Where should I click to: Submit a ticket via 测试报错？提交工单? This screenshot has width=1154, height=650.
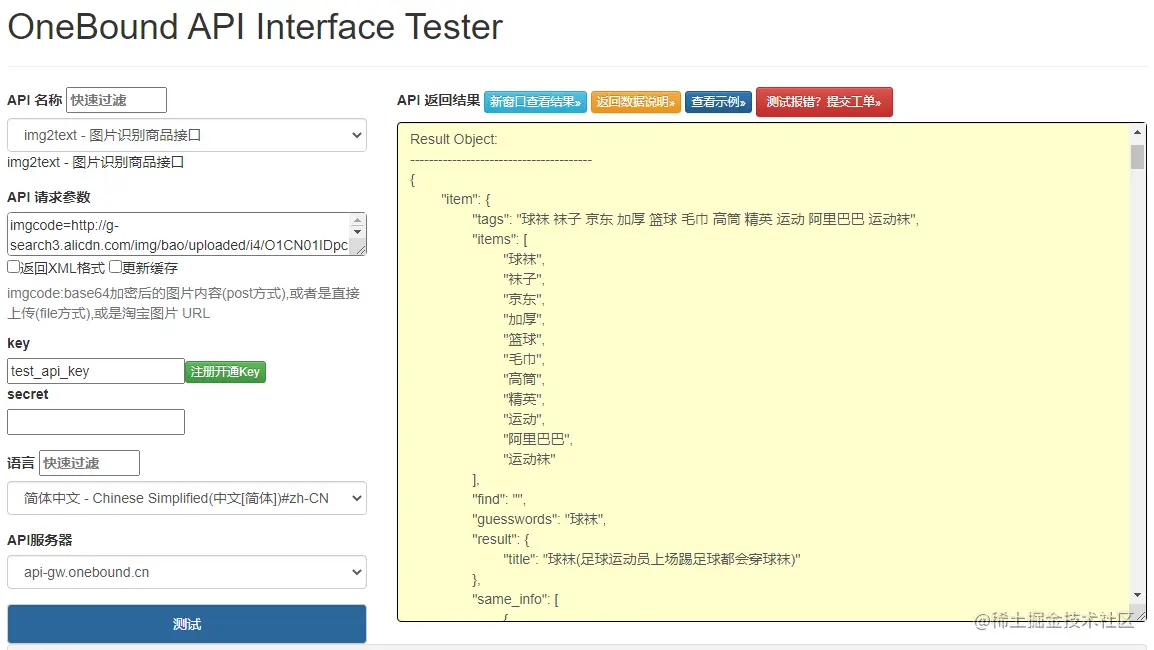coord(824,102)
